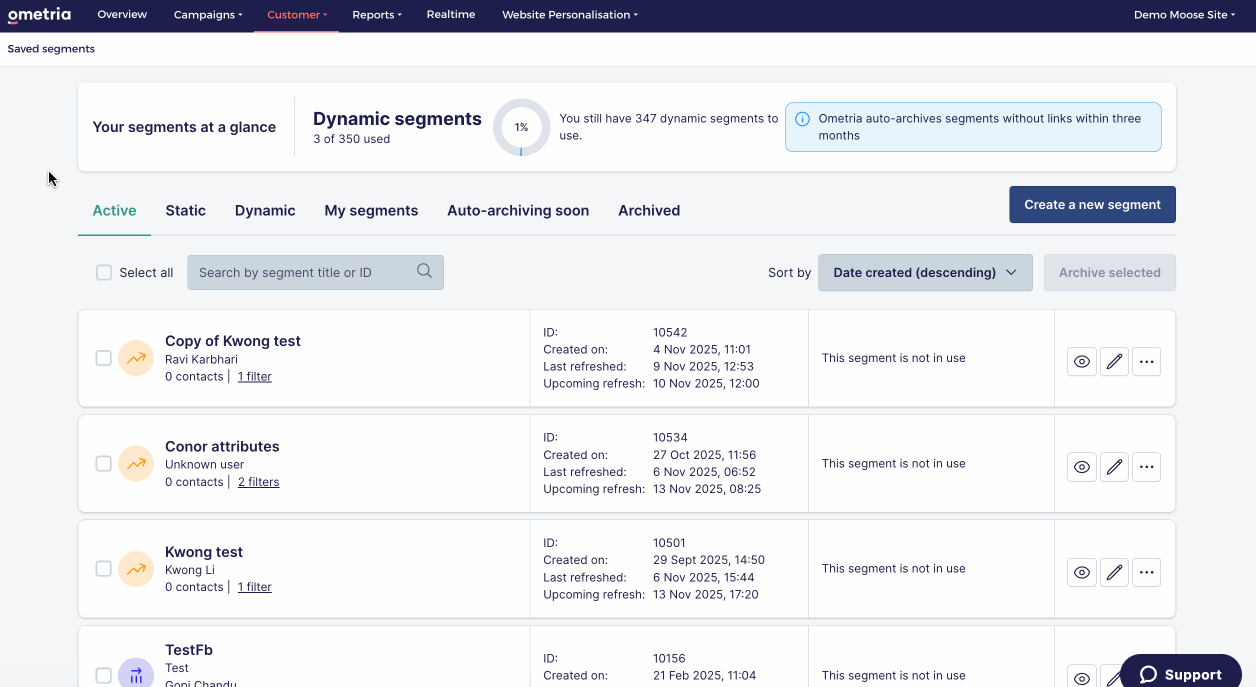1256x687 pixels.
Task: Click segment ID 10542
Action: [670, 333]
